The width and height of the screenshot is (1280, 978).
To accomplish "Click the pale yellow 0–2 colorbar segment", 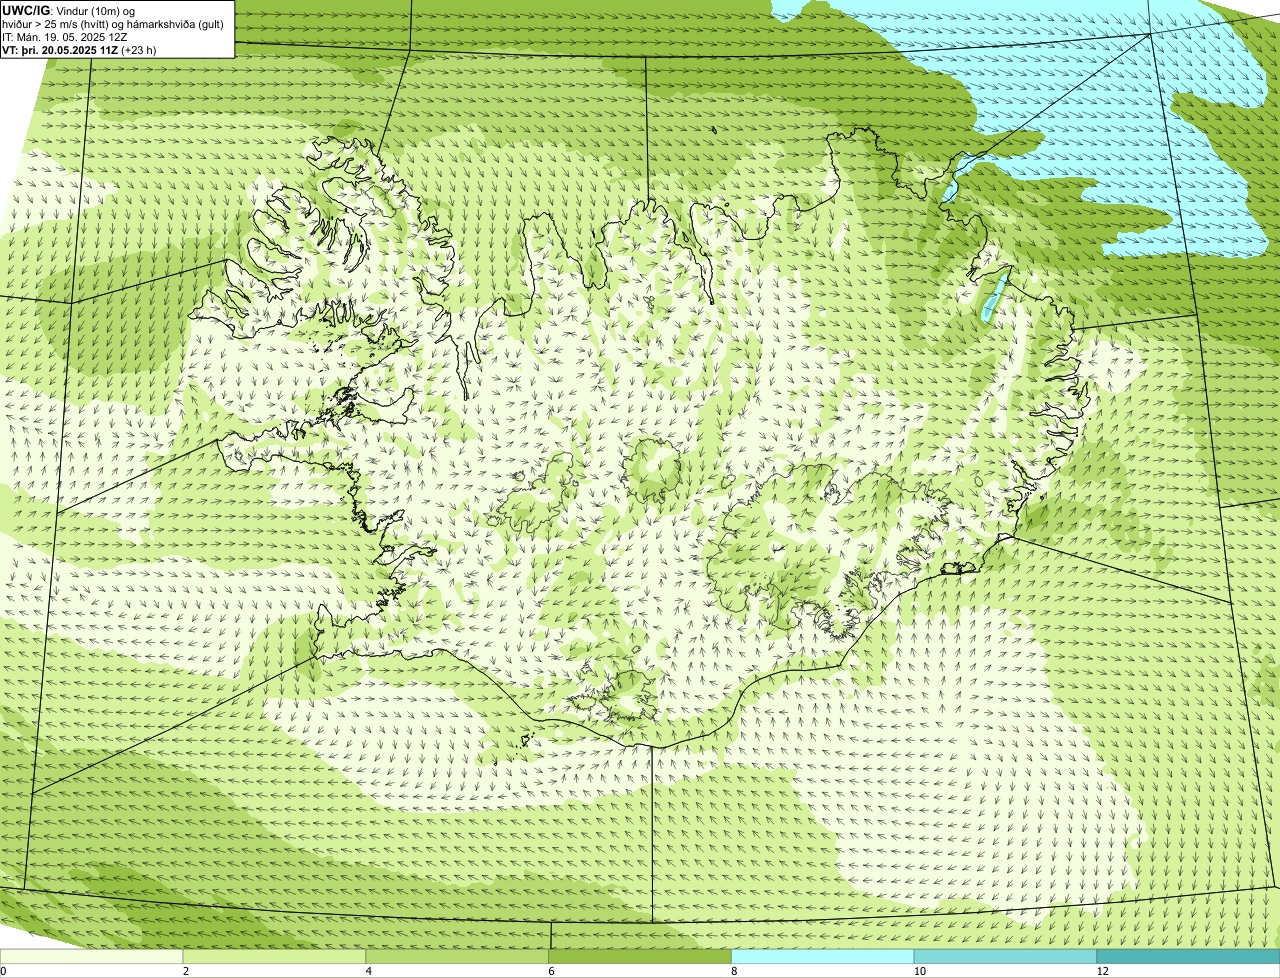I will (x=92, y=957).
